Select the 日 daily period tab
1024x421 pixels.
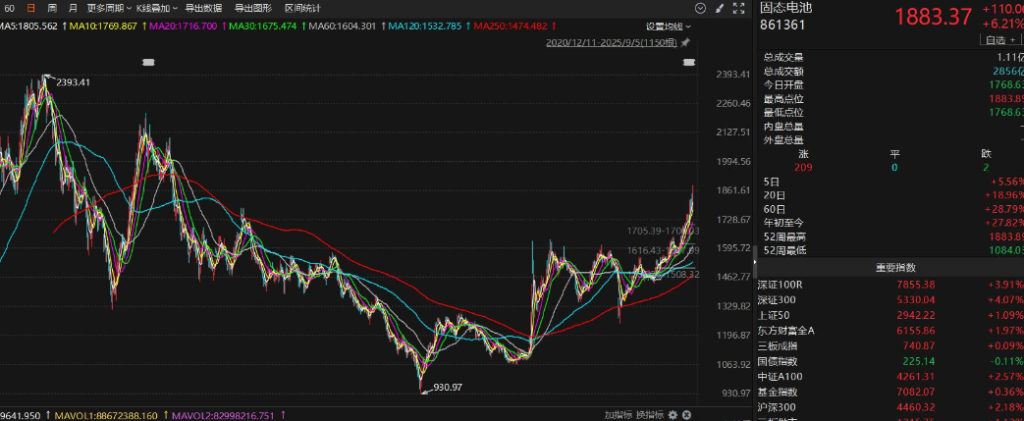coord(31,8)
